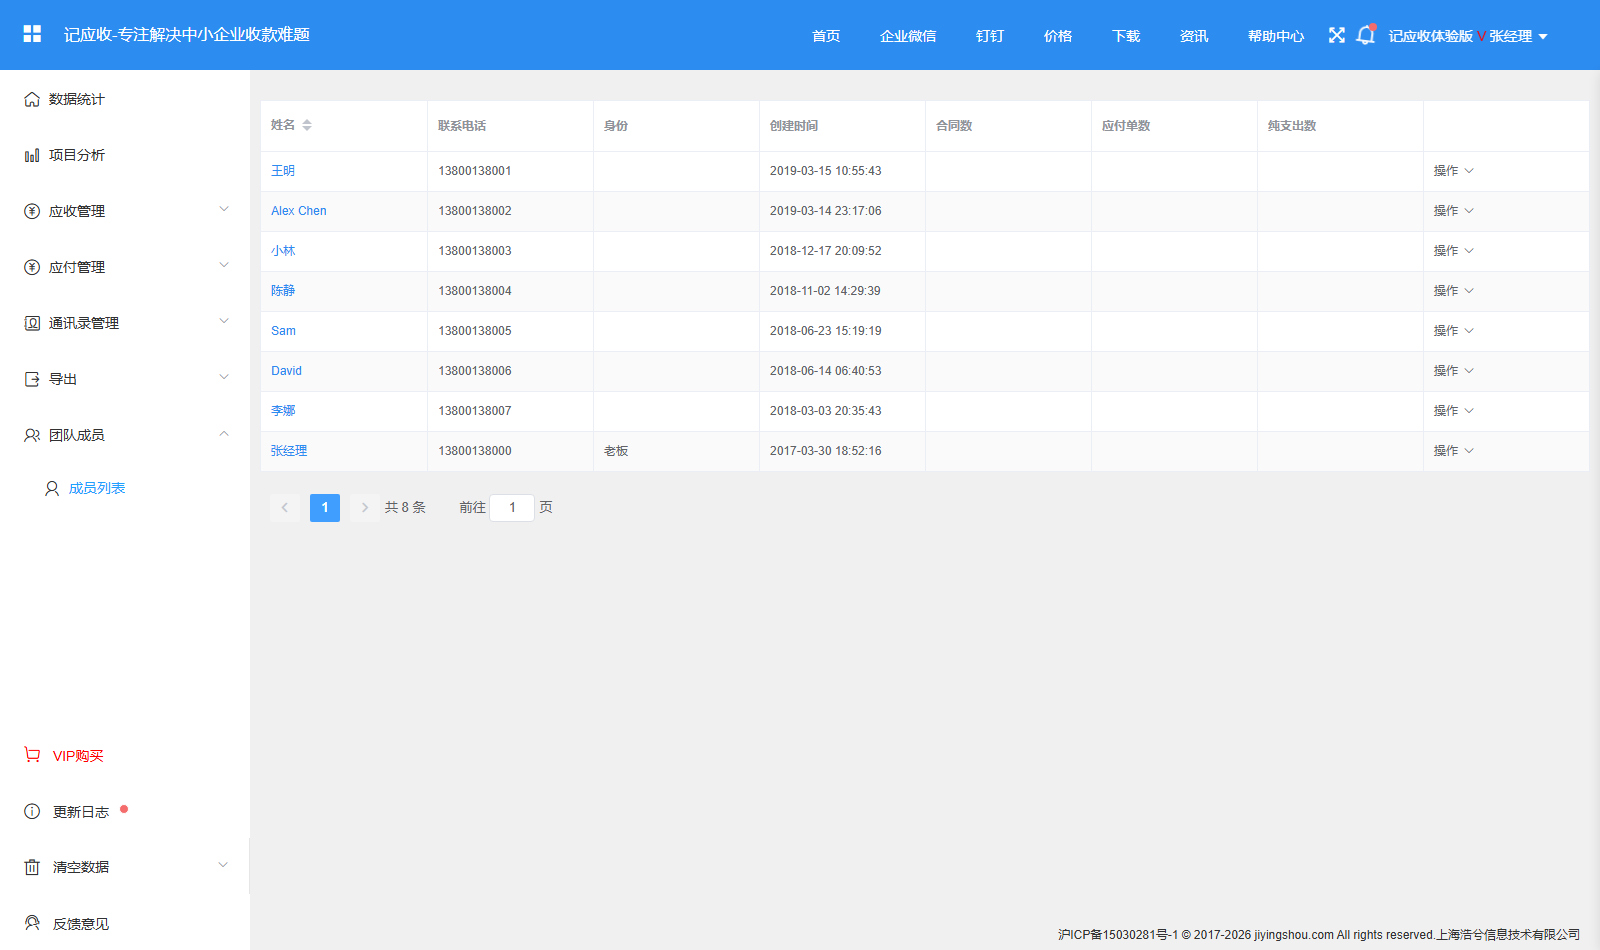This screenshot has height=950, width=1600.
Task: Open 操作 dropdown for 张经理 row
Action: point(1453,451)
